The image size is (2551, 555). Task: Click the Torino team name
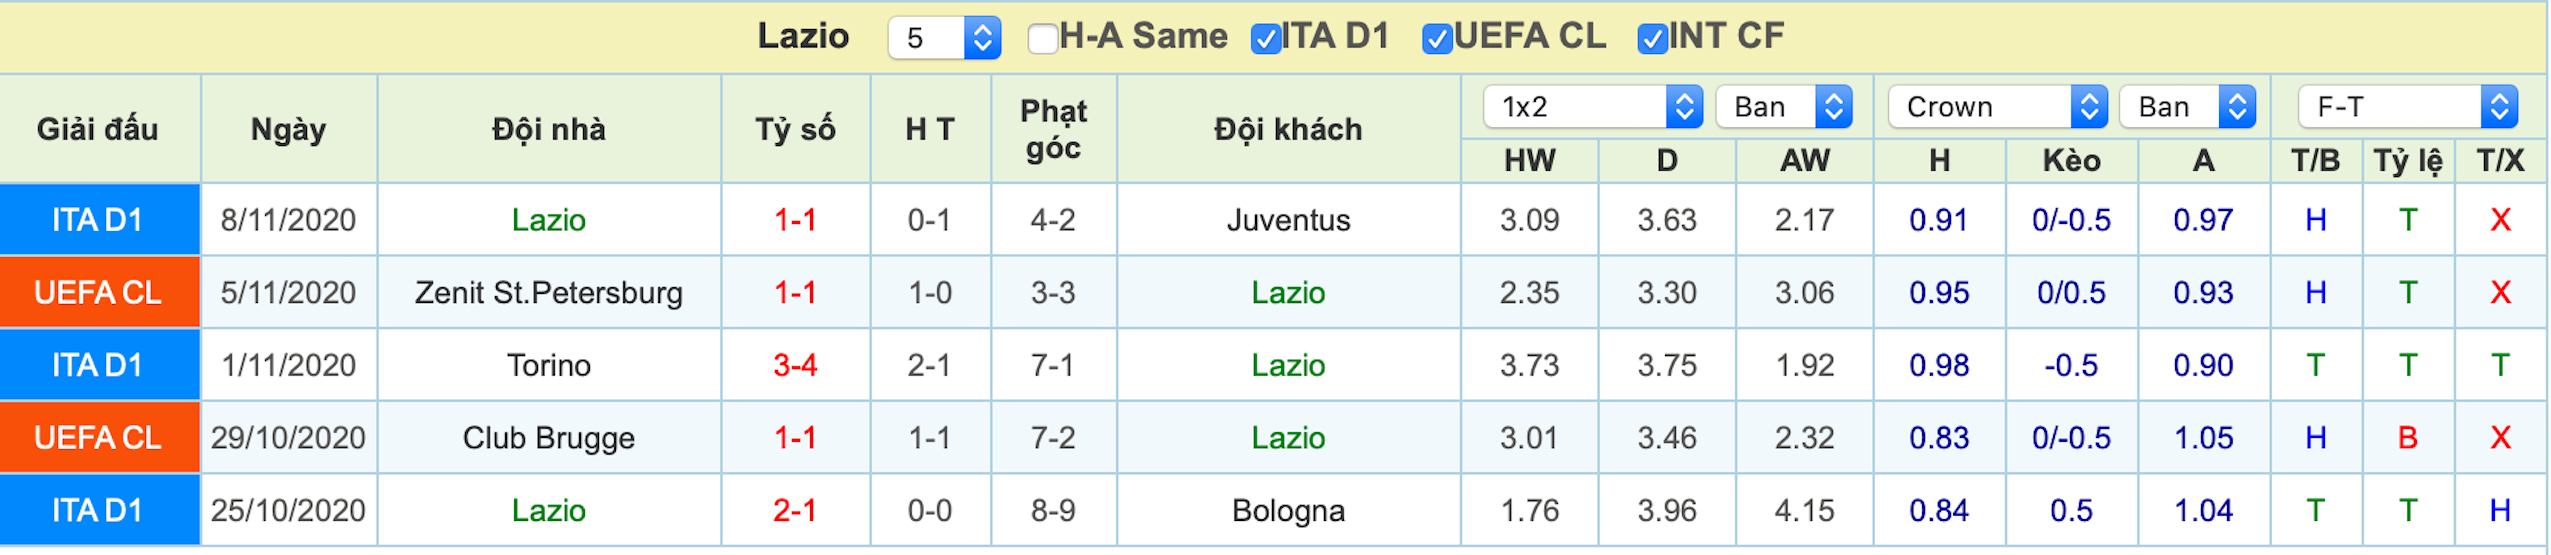tap(548, 365)
